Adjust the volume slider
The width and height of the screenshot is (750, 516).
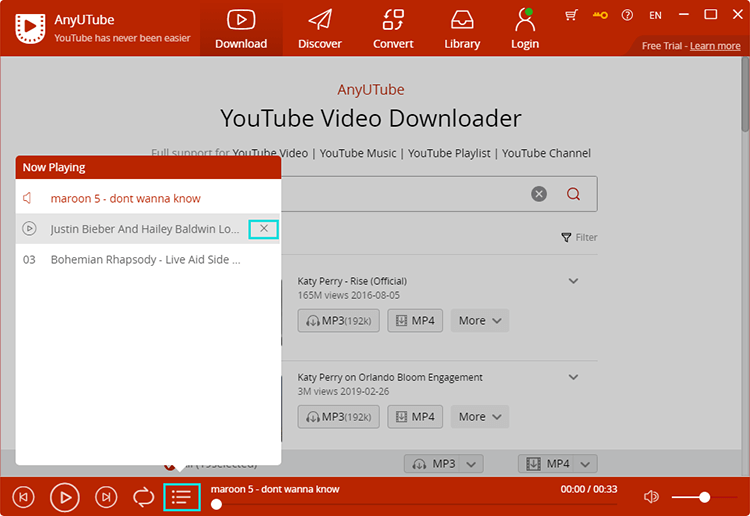(x=704, y=497)
